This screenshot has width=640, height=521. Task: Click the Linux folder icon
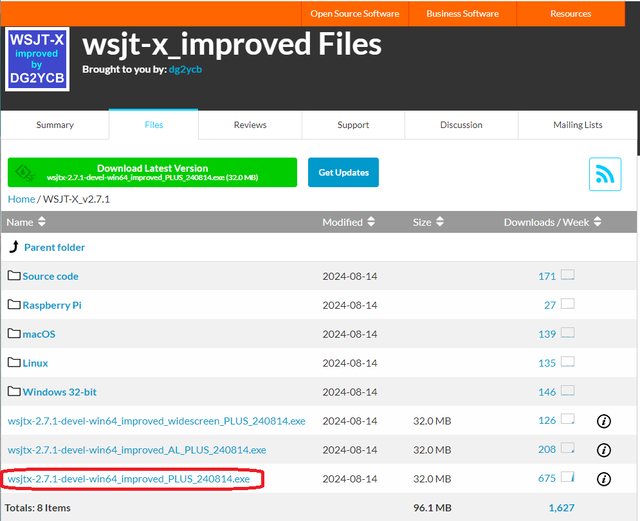click(x=14, y=363)
